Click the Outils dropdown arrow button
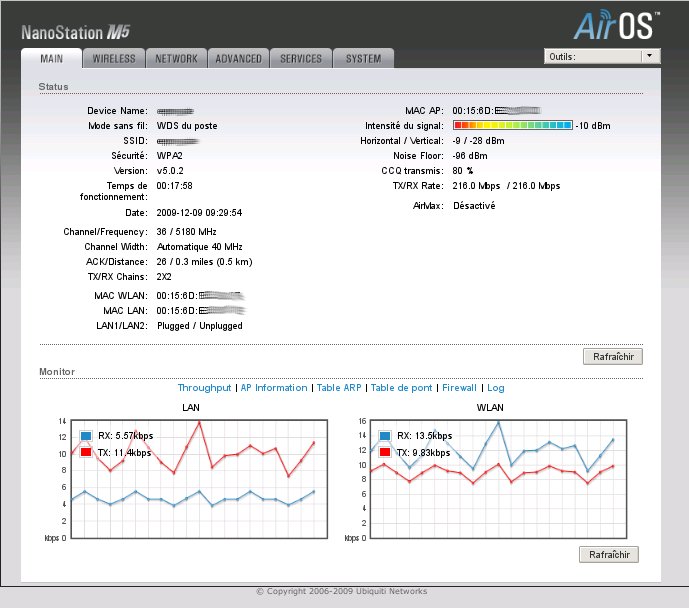 click(650, 56)
